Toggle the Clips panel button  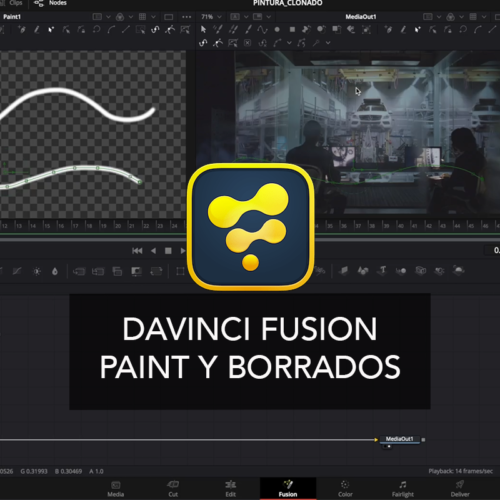[13, 3]
